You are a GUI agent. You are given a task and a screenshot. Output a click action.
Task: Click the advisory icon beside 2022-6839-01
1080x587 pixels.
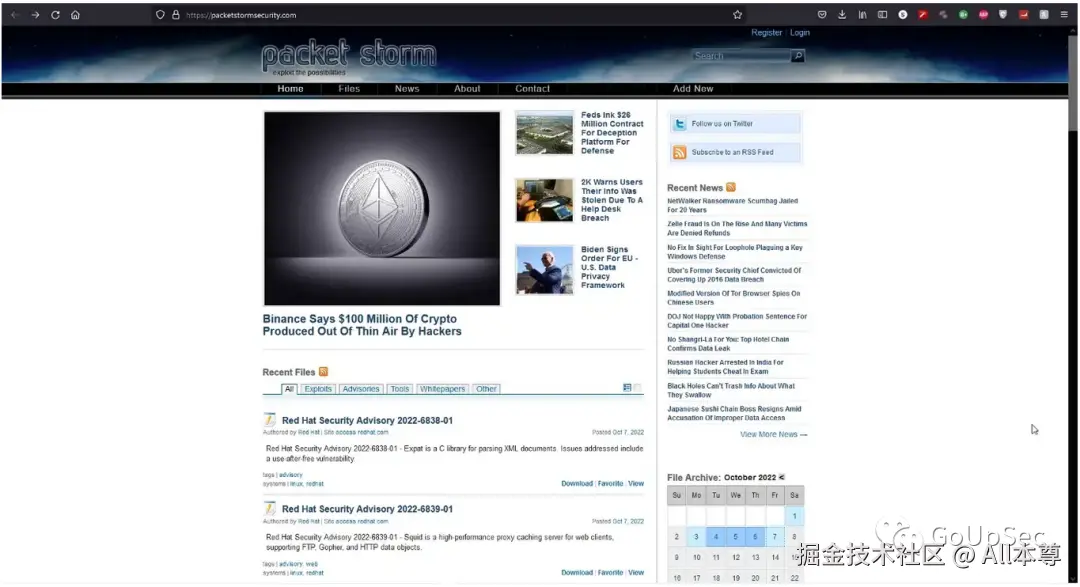[x=269, y=508]
